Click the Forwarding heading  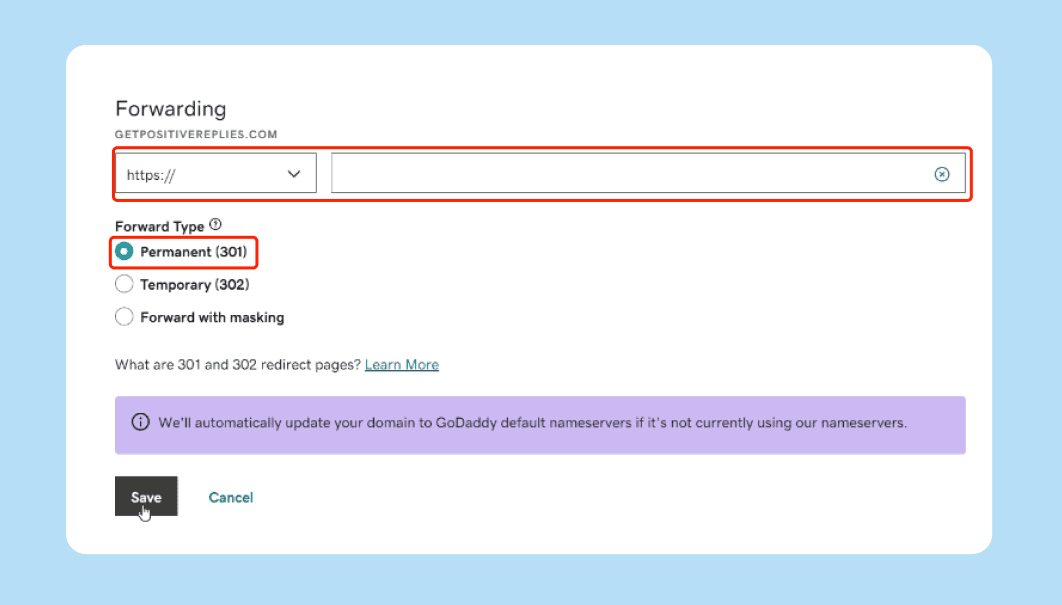point(171,109)
